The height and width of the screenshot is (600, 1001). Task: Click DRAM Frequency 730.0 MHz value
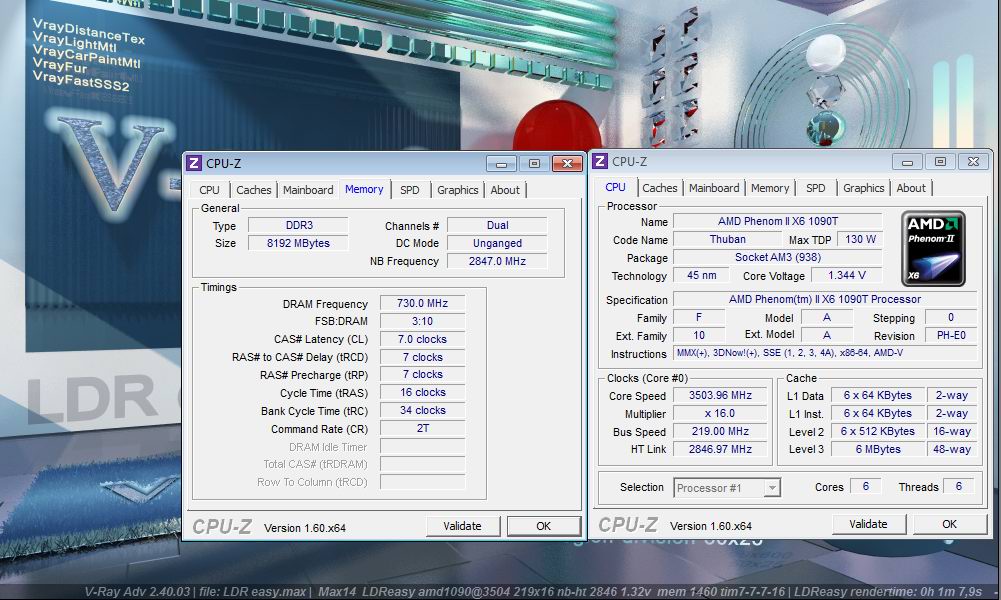(x=423, y=303)
